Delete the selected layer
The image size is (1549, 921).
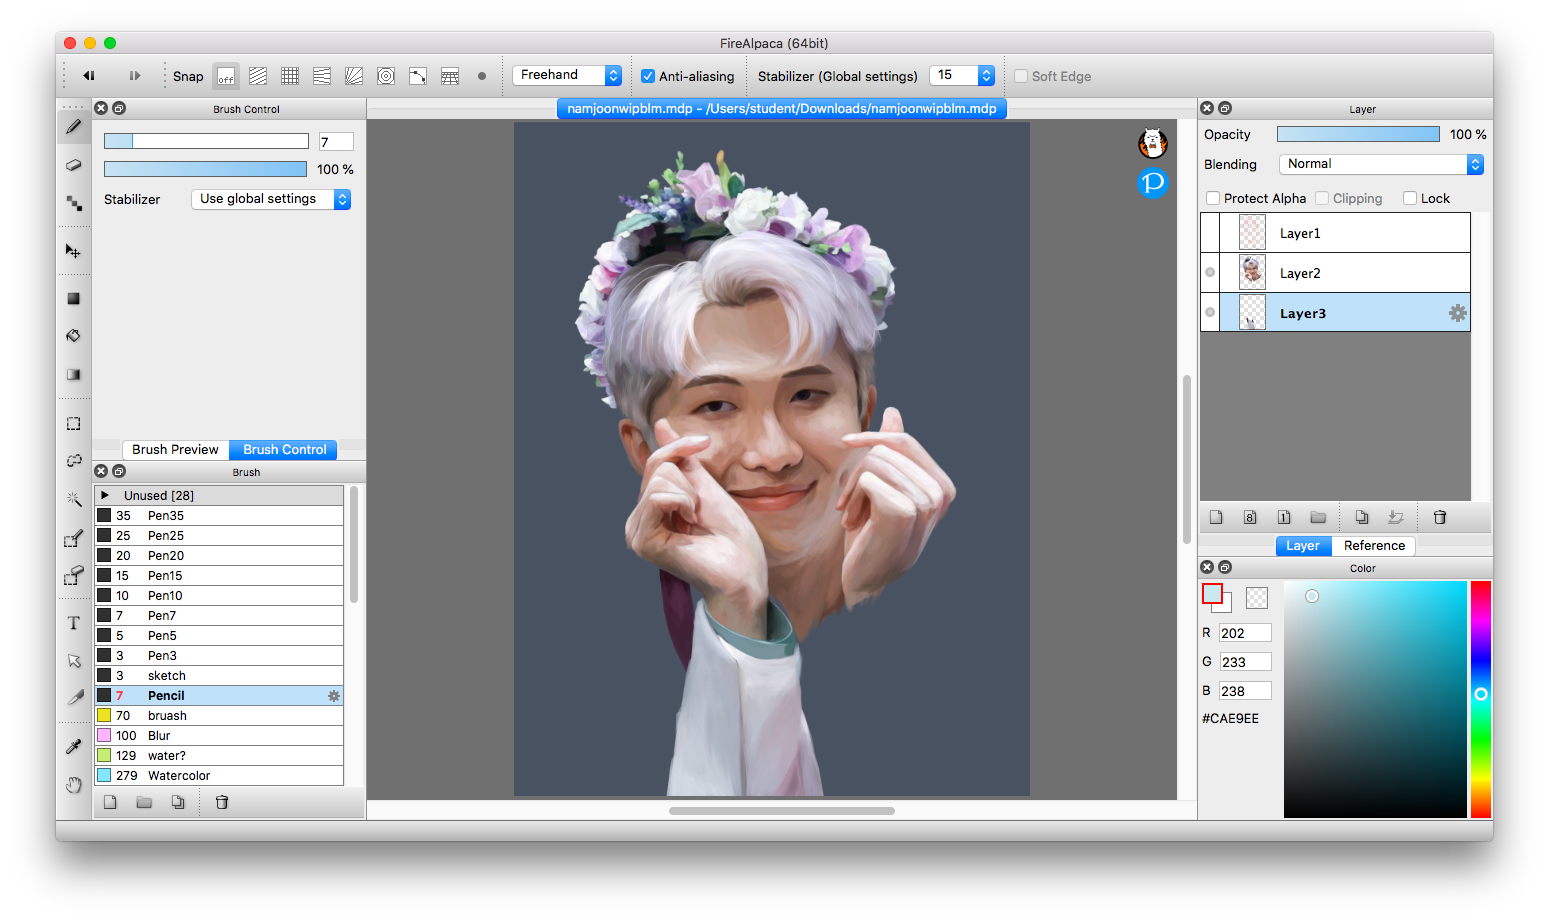(x=1440, y=517)
